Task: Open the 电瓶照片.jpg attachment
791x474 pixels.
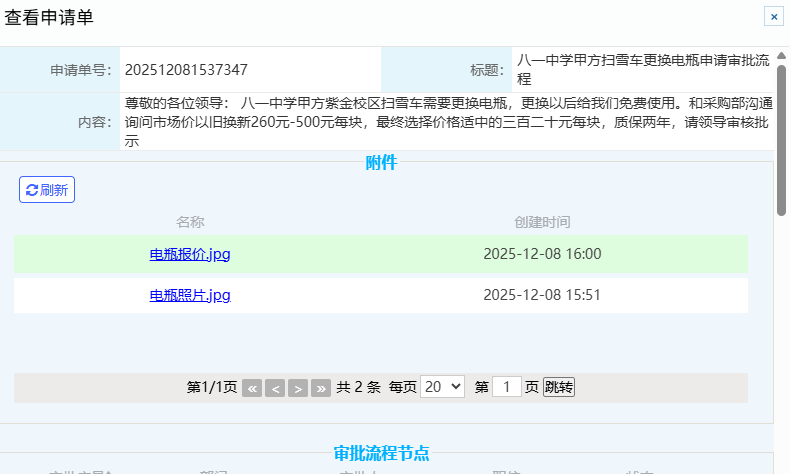Action: [190, 295]
